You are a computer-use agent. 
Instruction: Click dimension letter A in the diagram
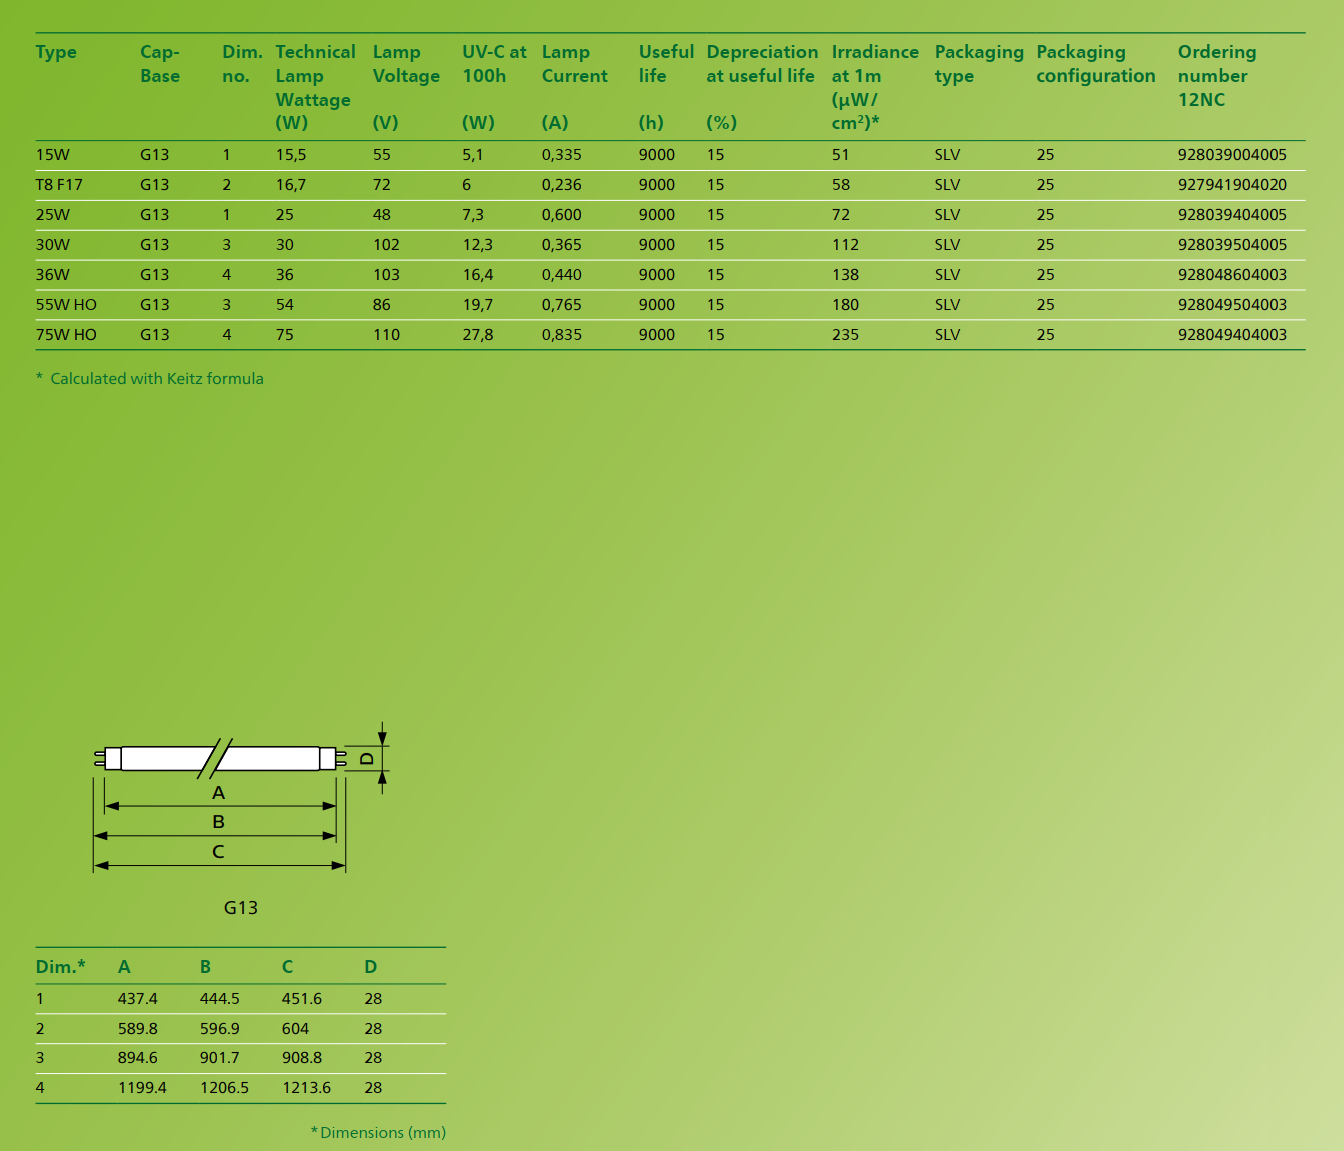tap(218, 793)
